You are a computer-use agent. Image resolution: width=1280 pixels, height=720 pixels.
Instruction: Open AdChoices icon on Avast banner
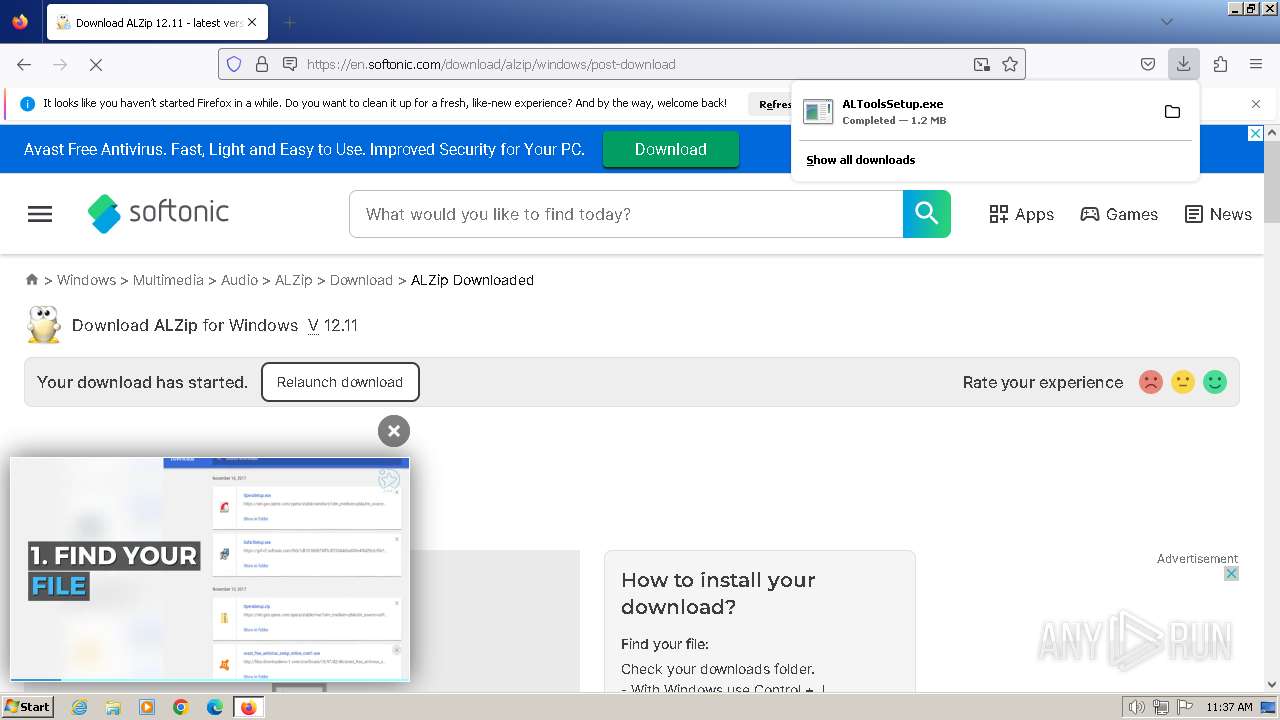1256,133
